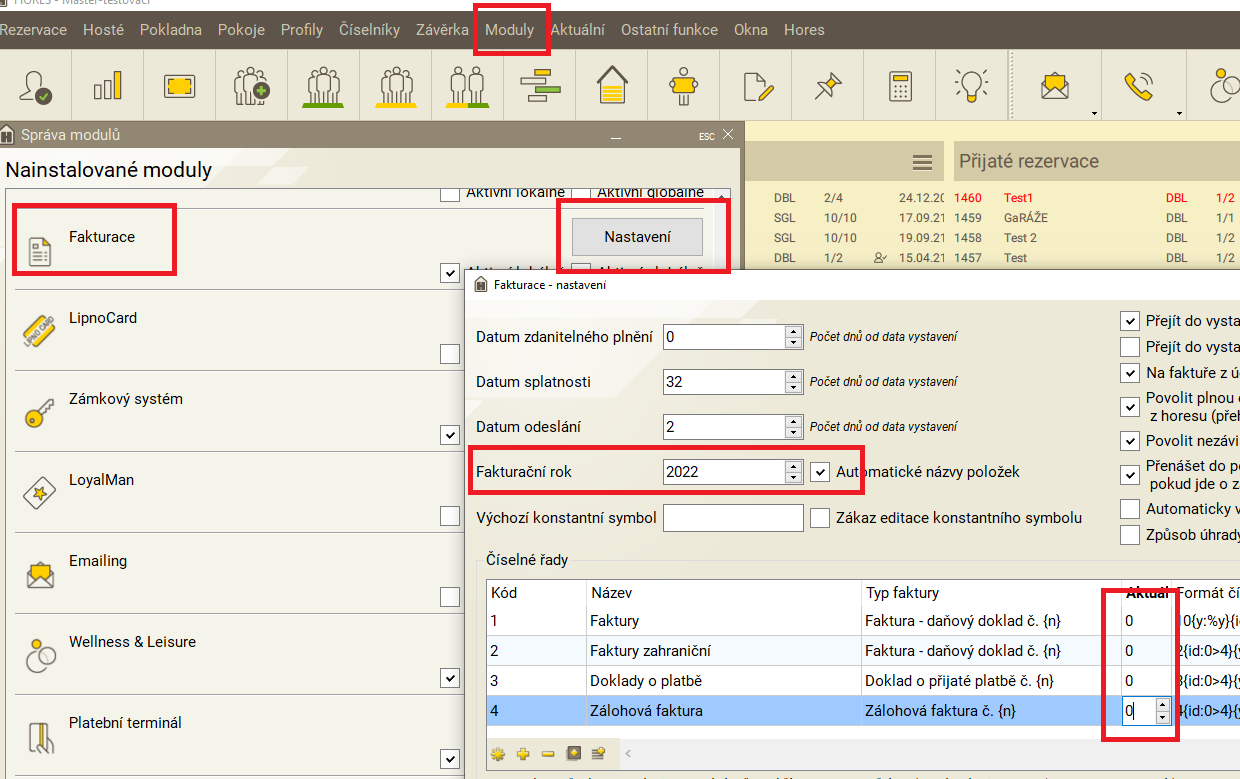Toggle Automatické názvy položek checkbox
Screen dimensions: 1240x779
pyautogui.click(x=820, y=472)
